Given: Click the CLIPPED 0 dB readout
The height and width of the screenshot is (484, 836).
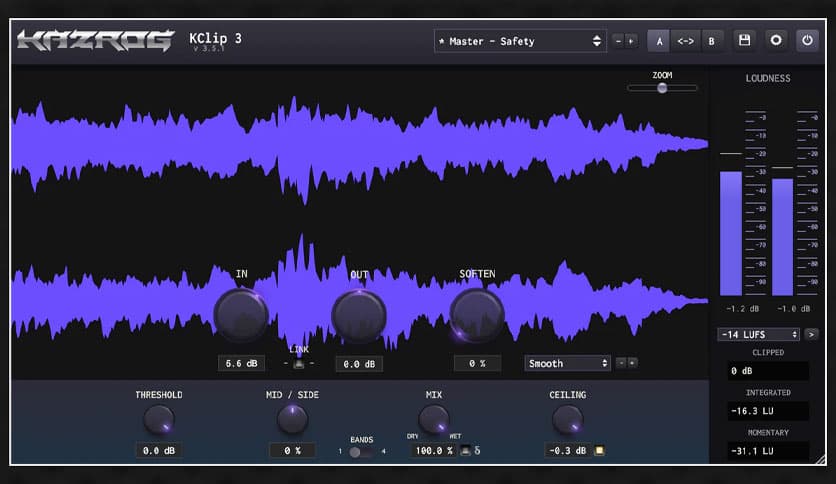Looking at the screenshot, I should [768, 371].
